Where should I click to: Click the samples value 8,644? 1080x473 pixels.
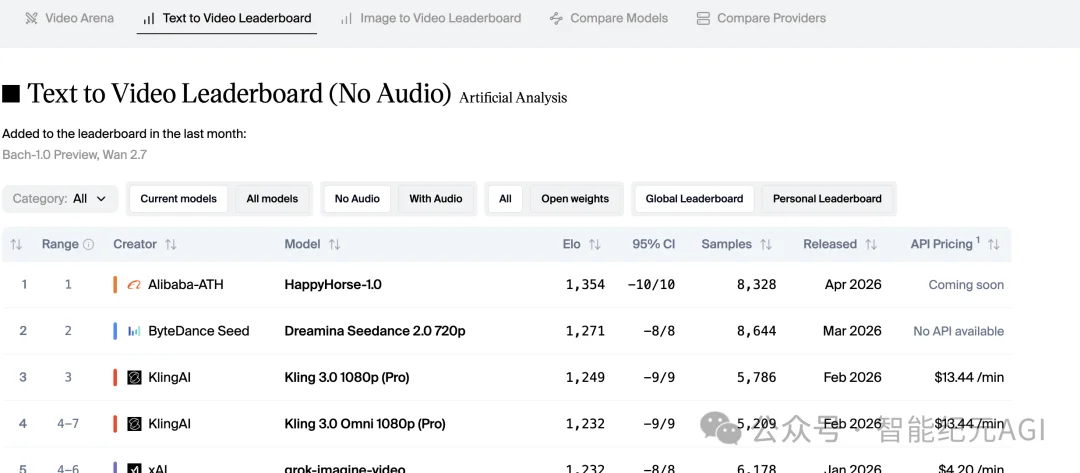755,331
